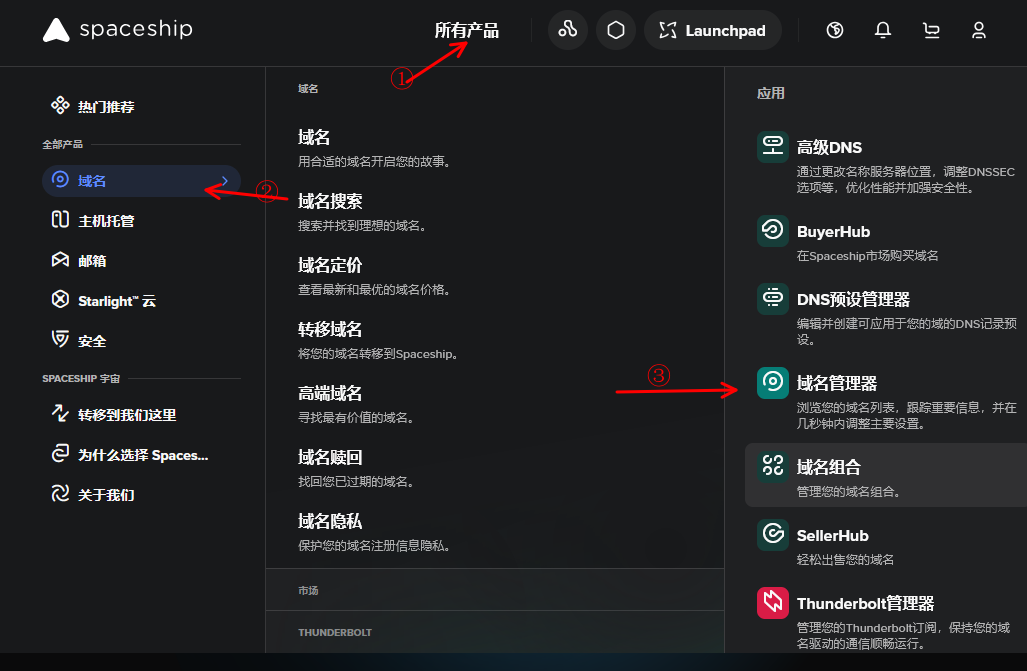The width and height of the screenshot is (1027, 671).
Task: Click the Thunderbolt管理器 red icon
Action: coord(773,603)
